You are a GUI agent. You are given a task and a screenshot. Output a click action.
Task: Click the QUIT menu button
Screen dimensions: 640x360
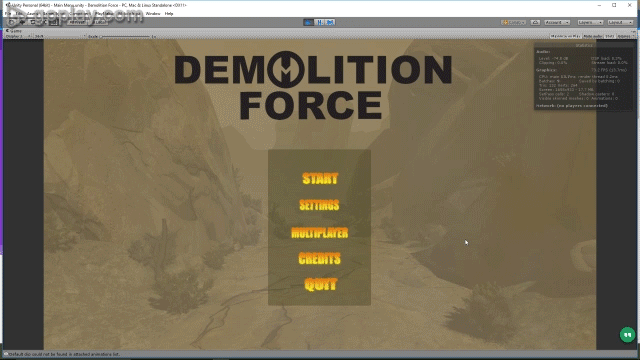point(320,284)
